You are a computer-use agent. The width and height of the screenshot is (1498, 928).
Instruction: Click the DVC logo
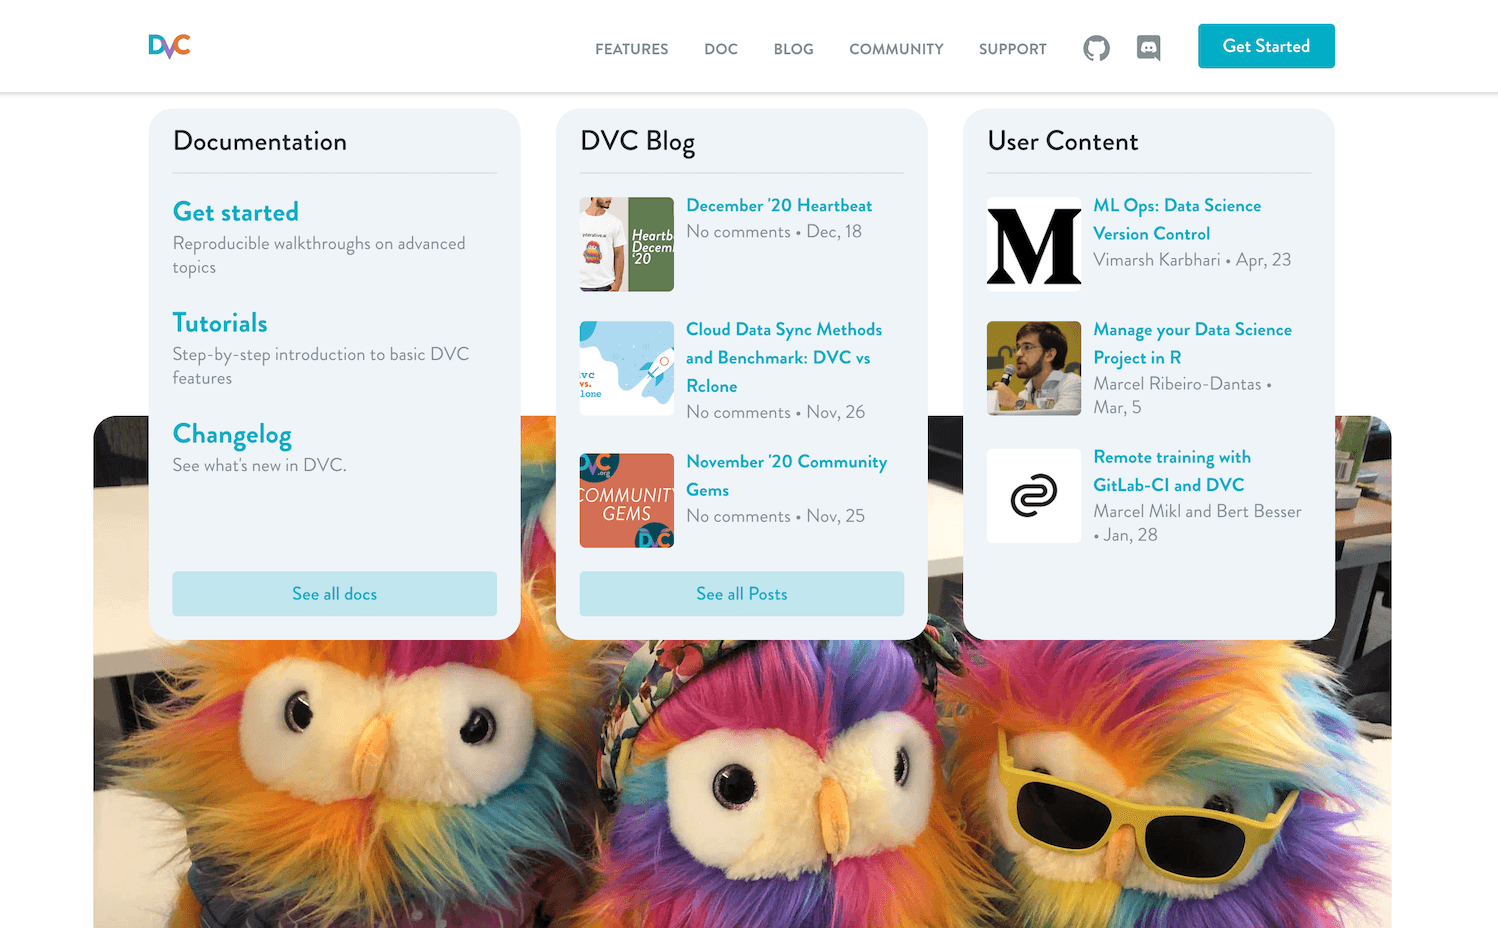tap(168, 45)
